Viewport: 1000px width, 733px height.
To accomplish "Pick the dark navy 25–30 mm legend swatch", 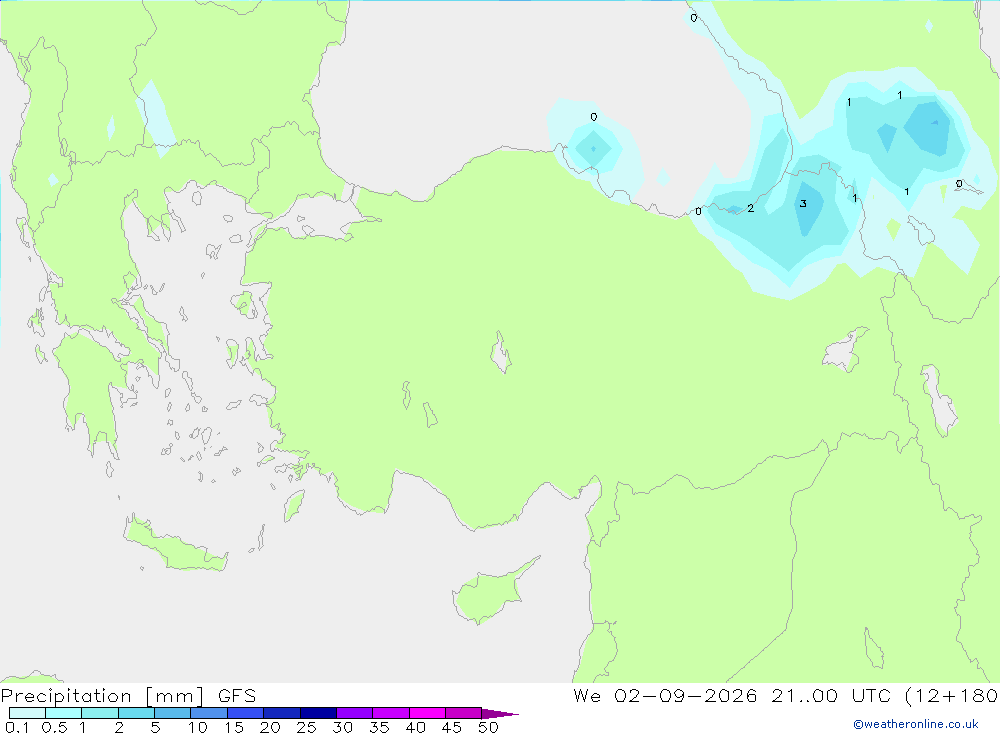I will click(x=318, y=713).
